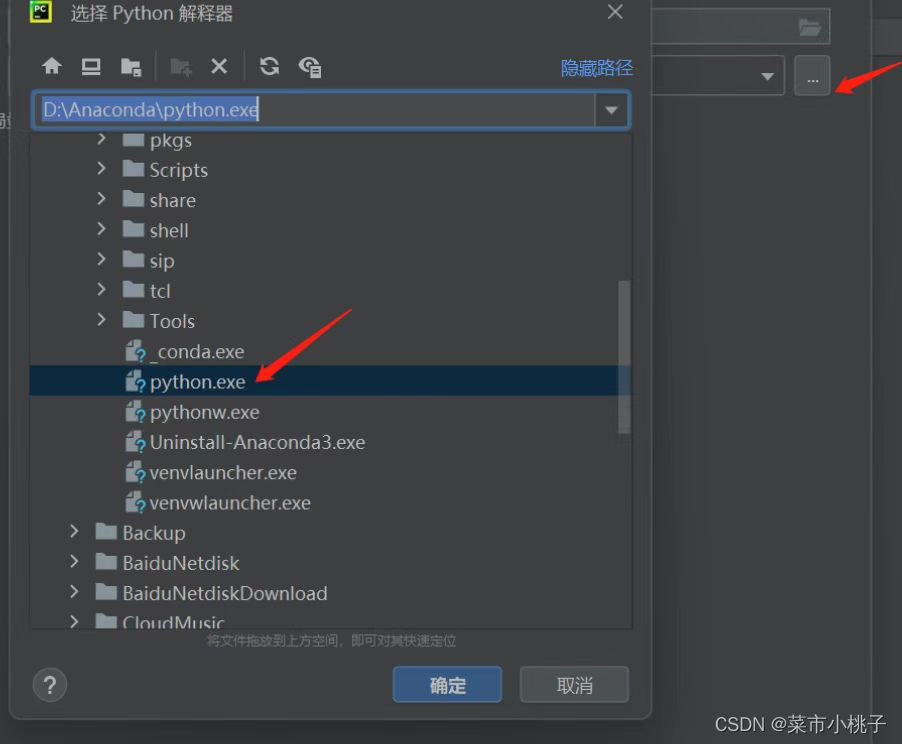Click the path field D:\Anaconda\python.exe
902x744 pixels.
tap(314, 109)
